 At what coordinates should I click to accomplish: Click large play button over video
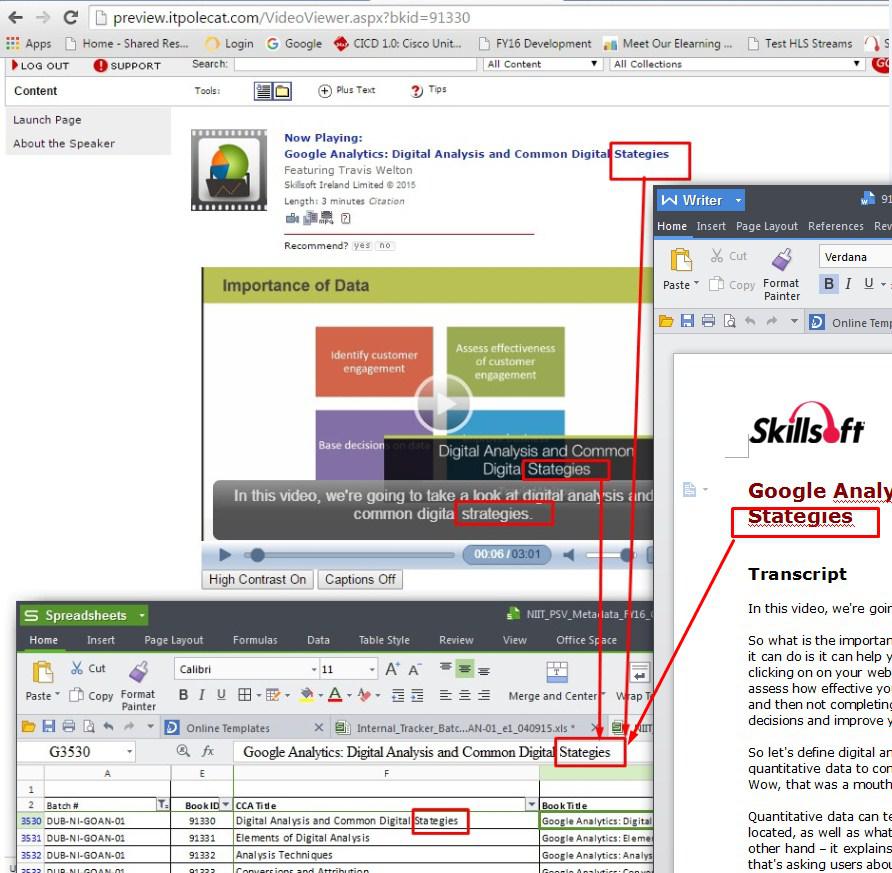[443, 403]
